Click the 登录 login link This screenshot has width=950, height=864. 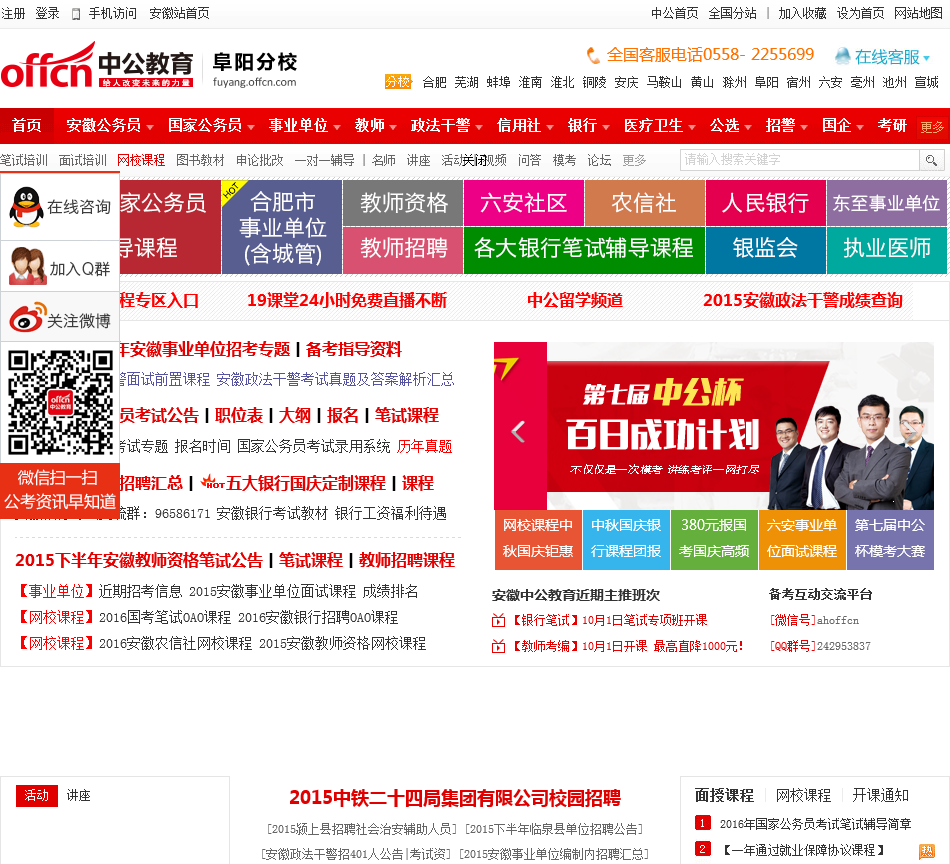47,13
